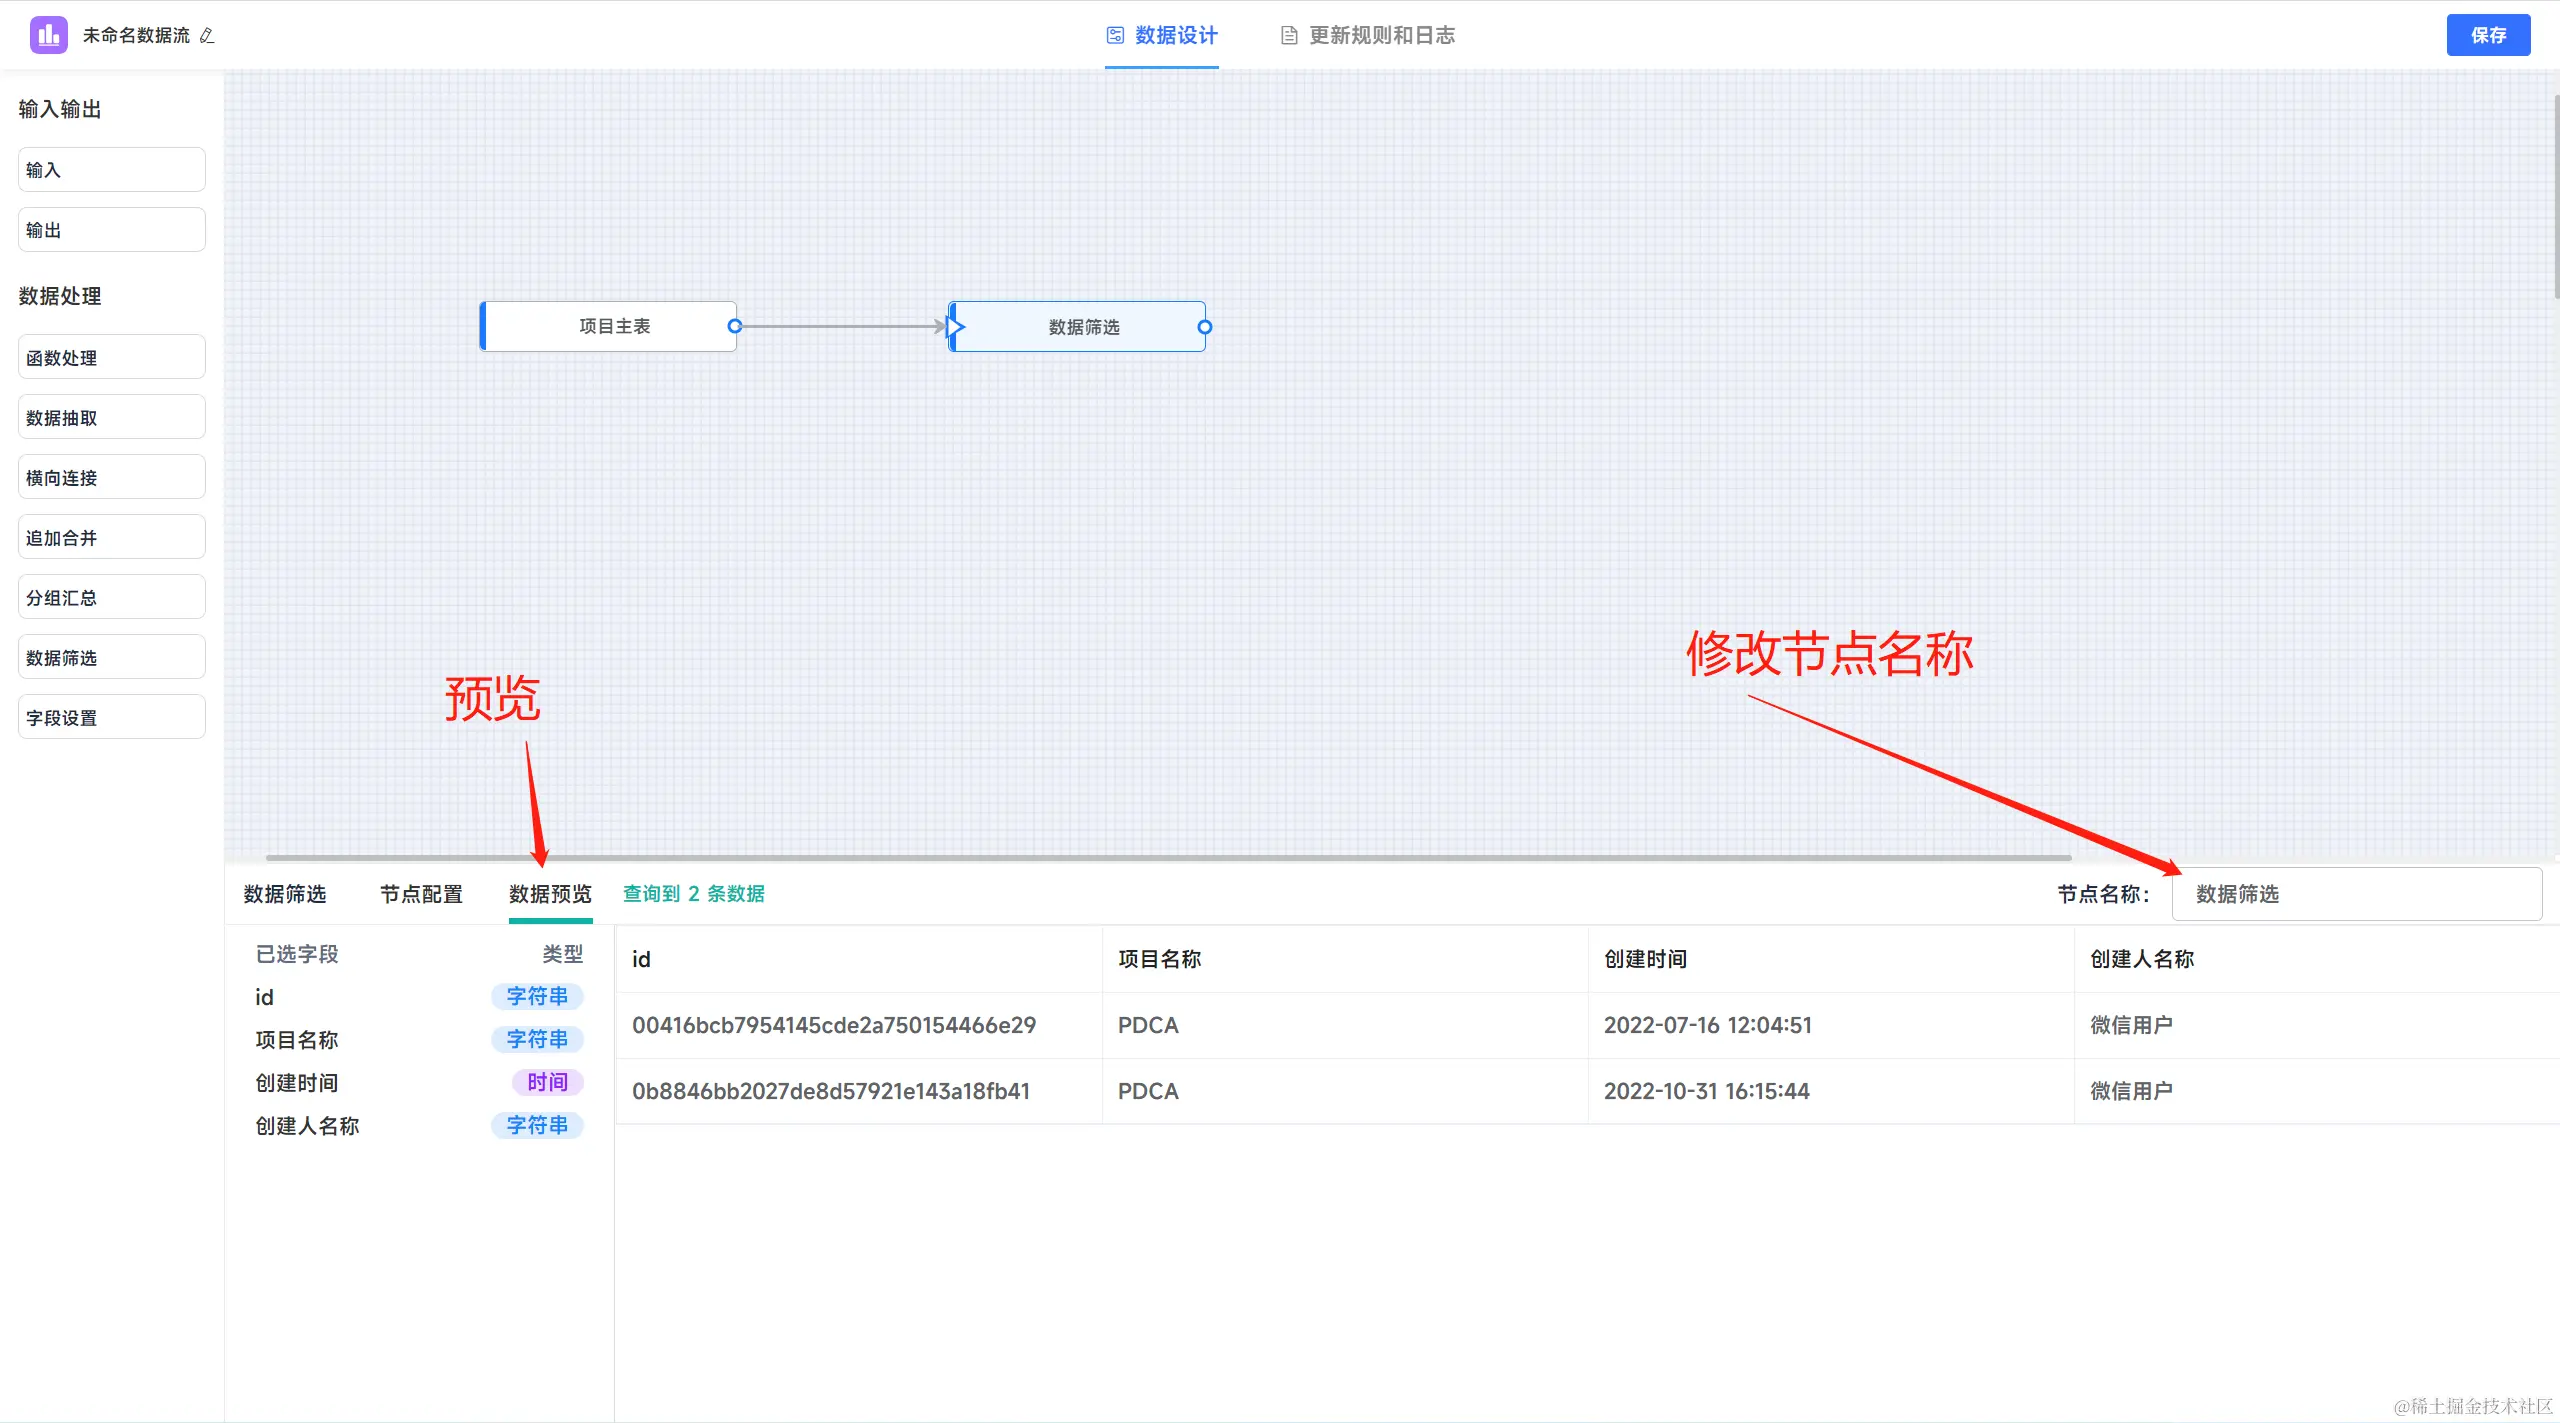Select the 数据预览 tab
The width and height of the screenshot is (2560, 1423).
click(x=550, y=894)
